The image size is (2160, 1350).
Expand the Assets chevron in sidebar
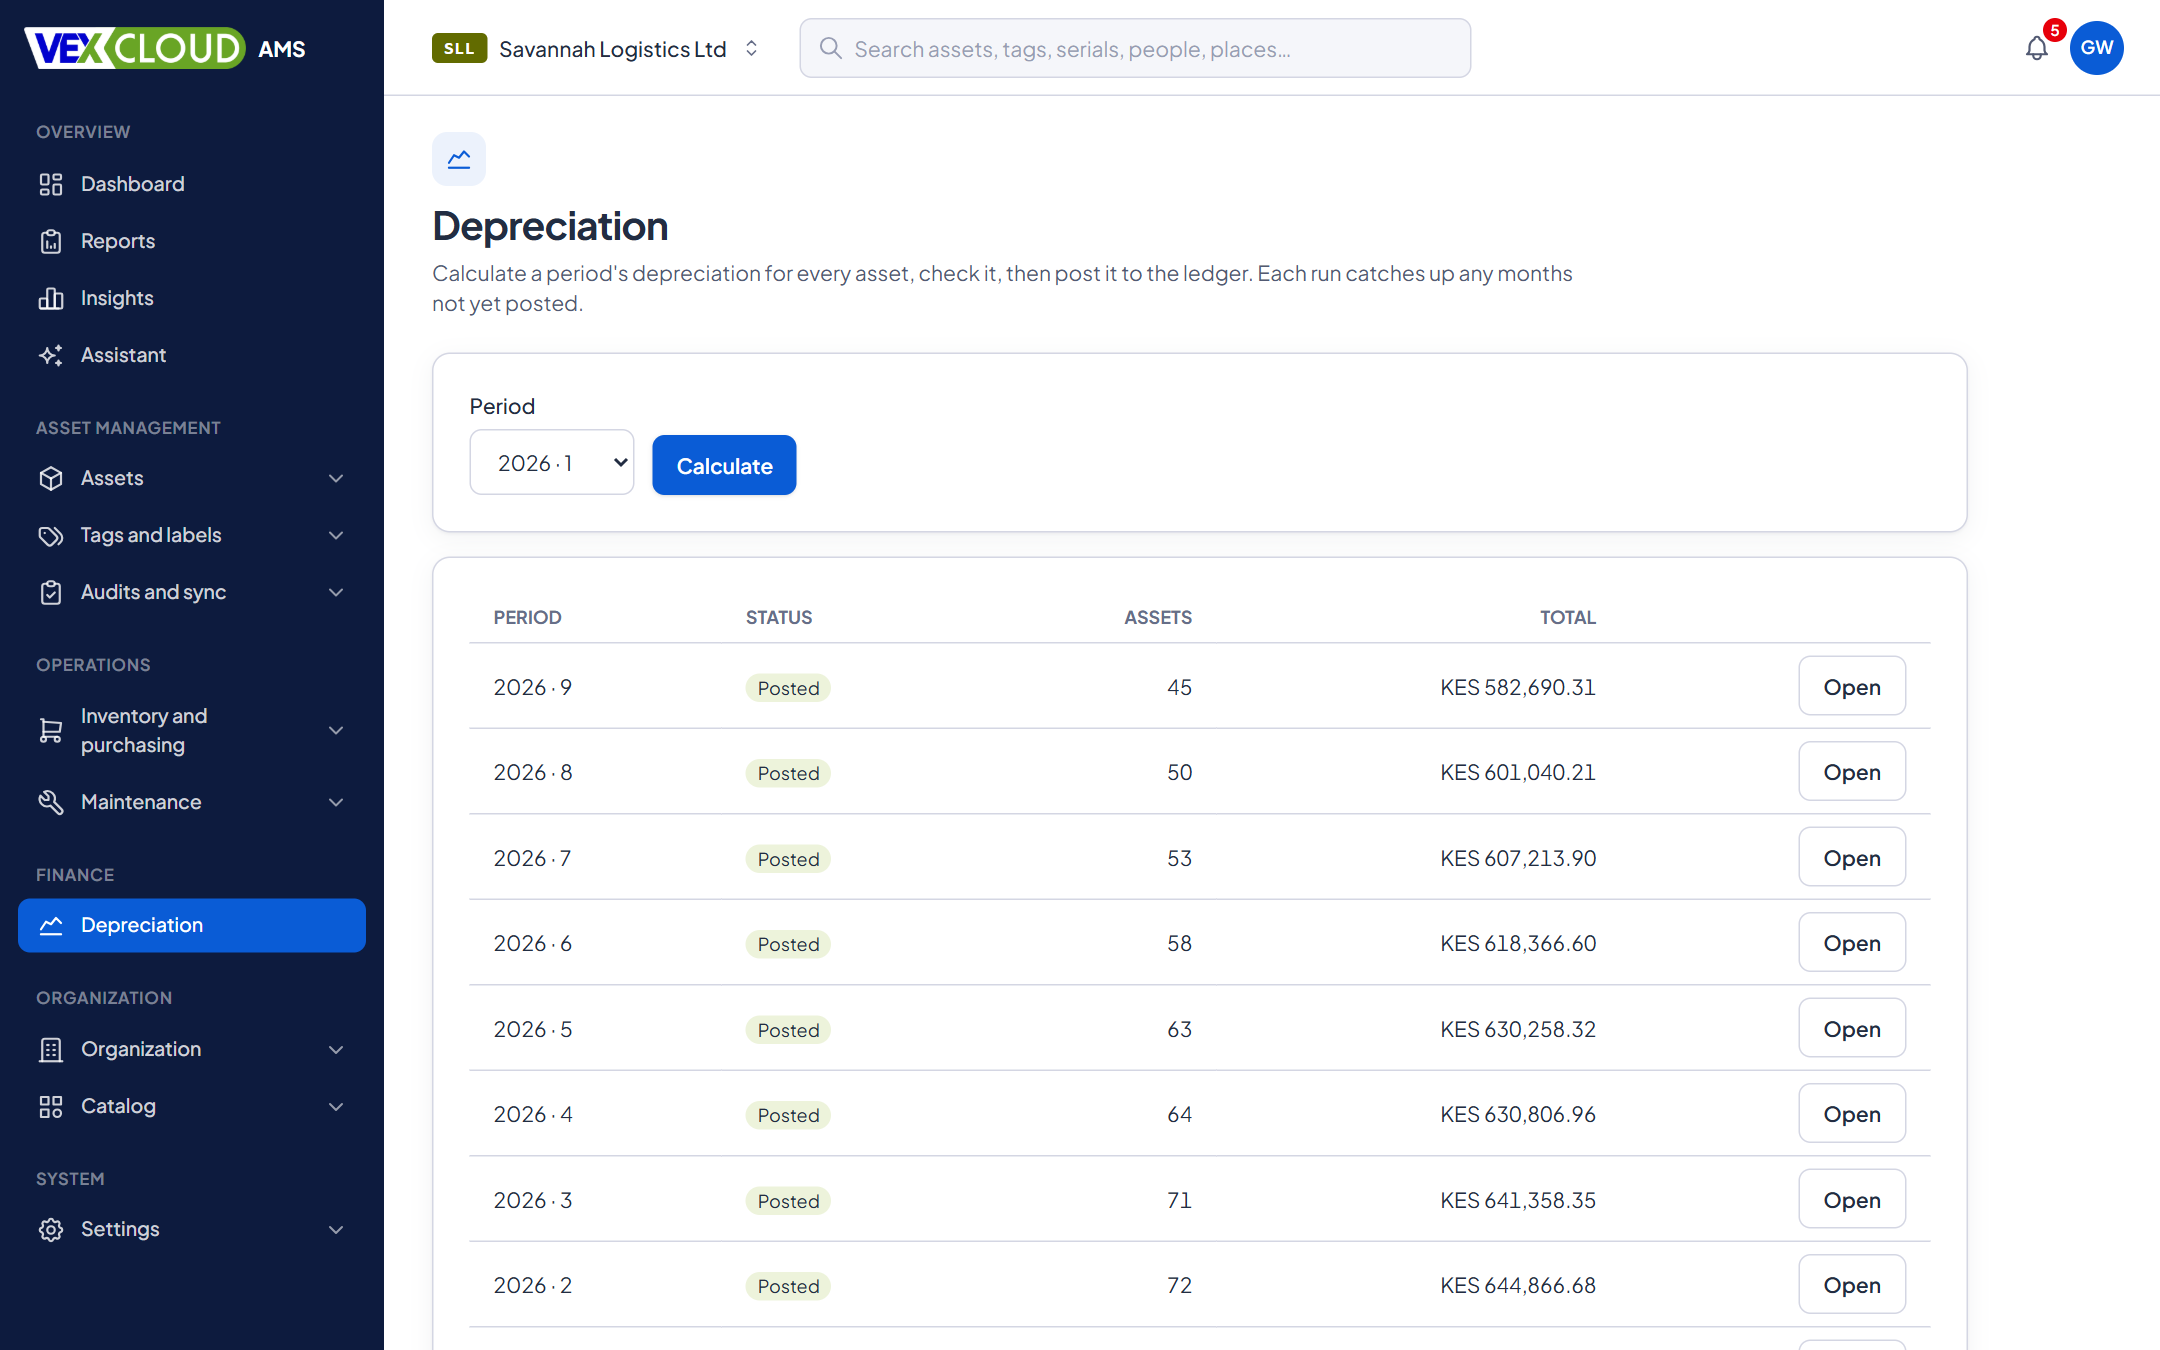(336, 478)
